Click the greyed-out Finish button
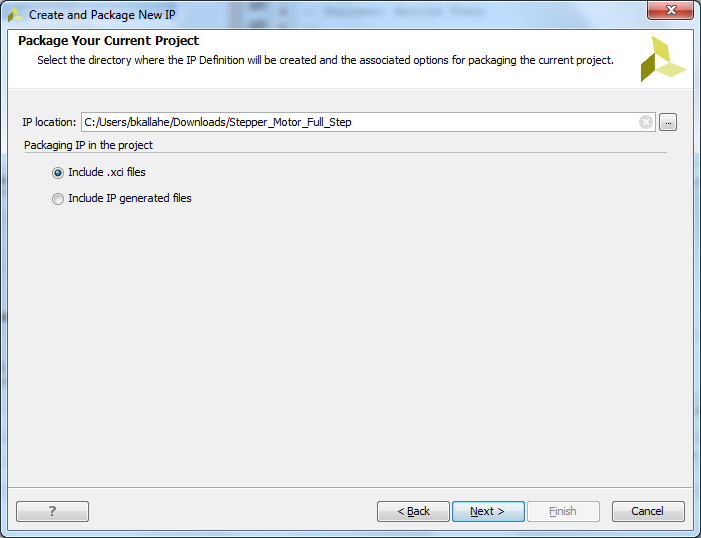This screenshot has width=701, height=538. pyautogui.click(x=563, y=511)
